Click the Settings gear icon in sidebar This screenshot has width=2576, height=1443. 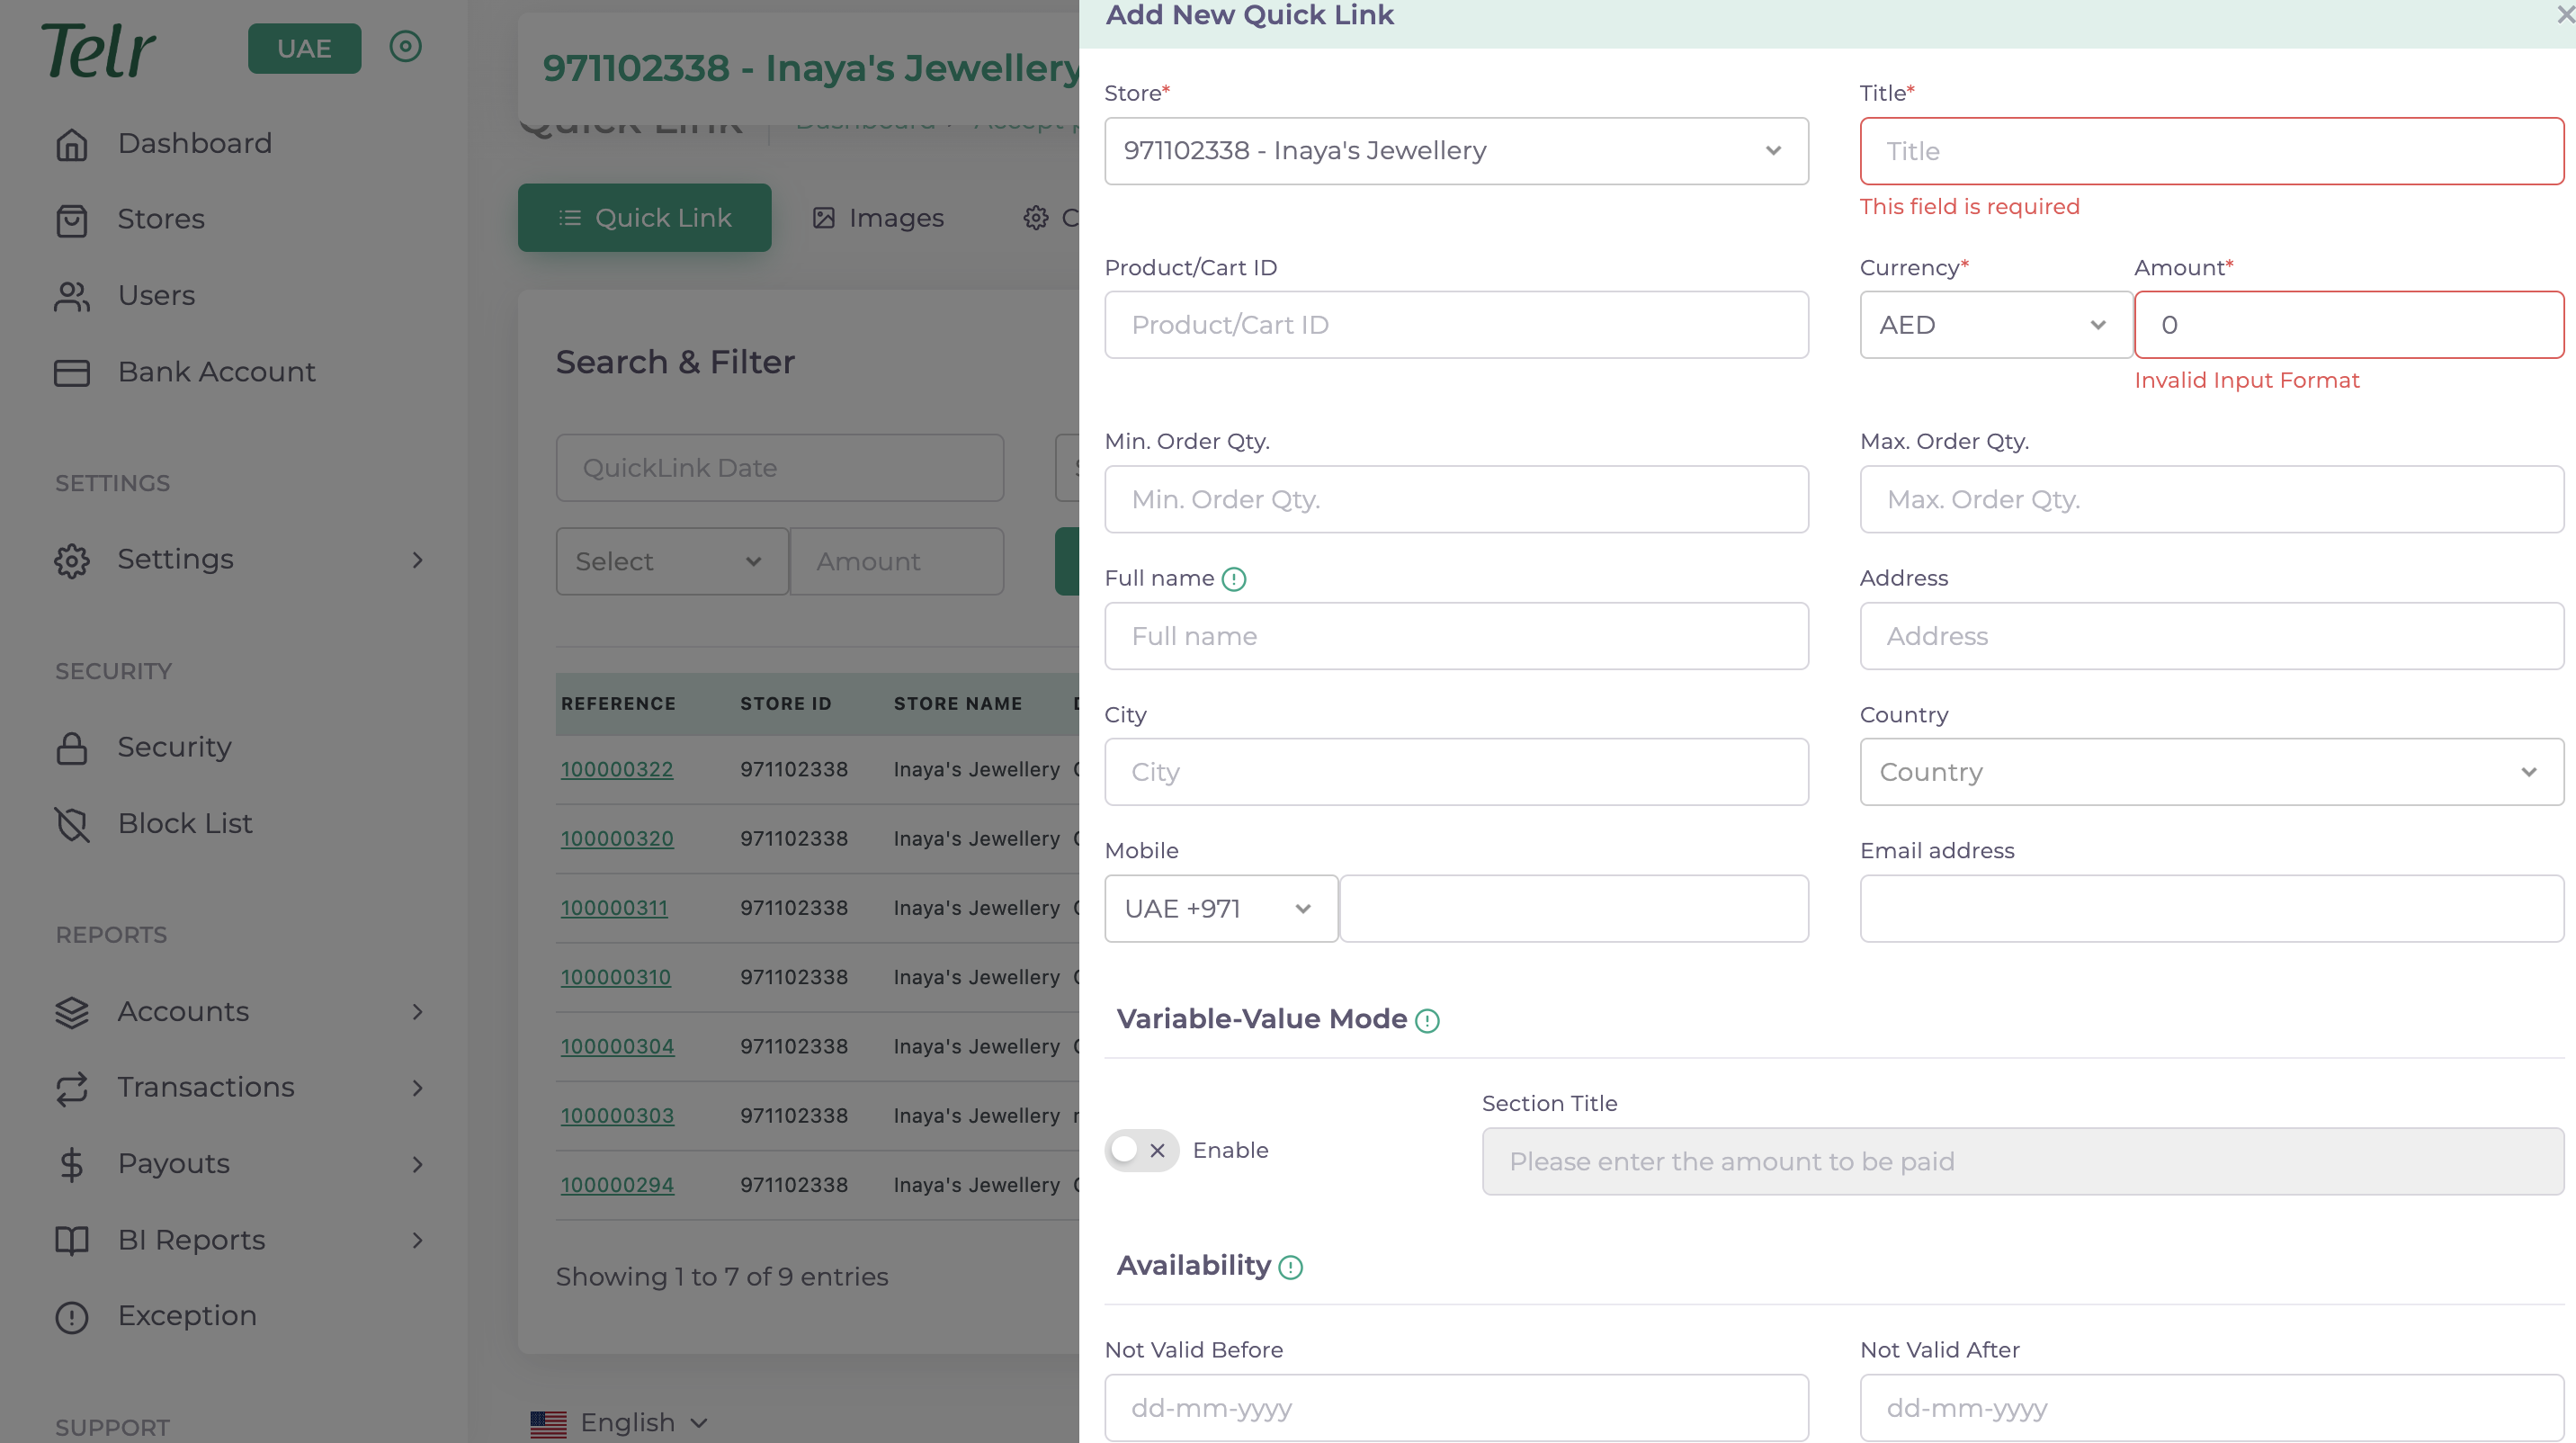[x=72, y=560]
